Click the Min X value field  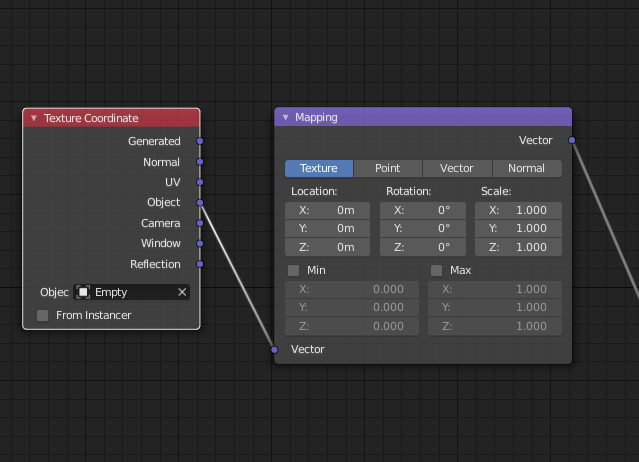click(352, 289)
